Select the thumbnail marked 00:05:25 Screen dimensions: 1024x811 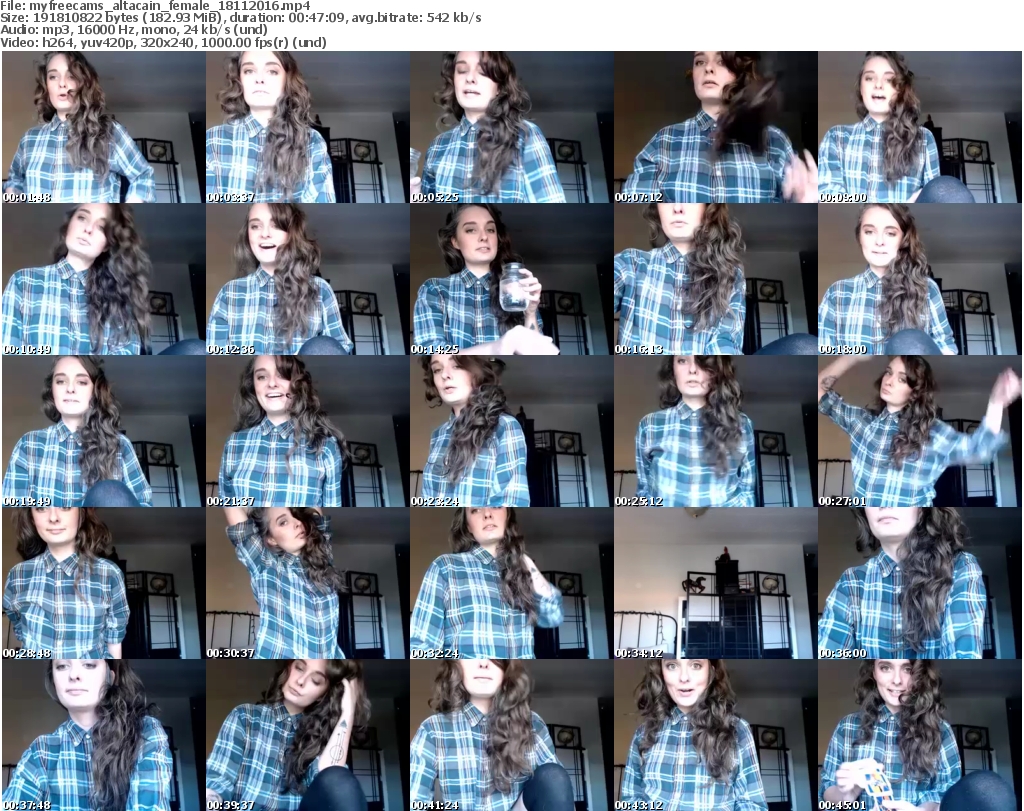click(512, 127)
